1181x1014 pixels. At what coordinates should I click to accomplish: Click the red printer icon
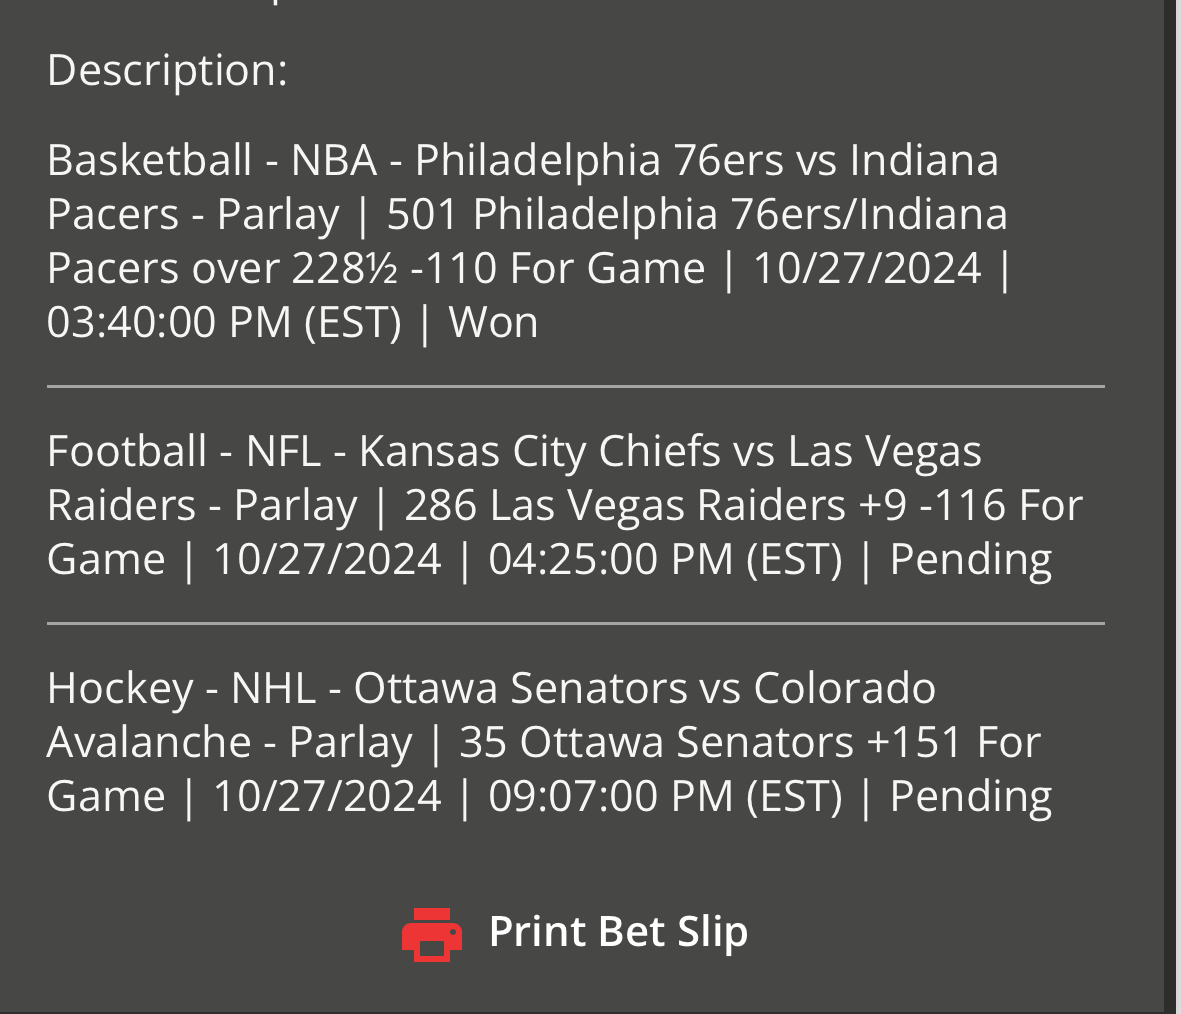432,934
